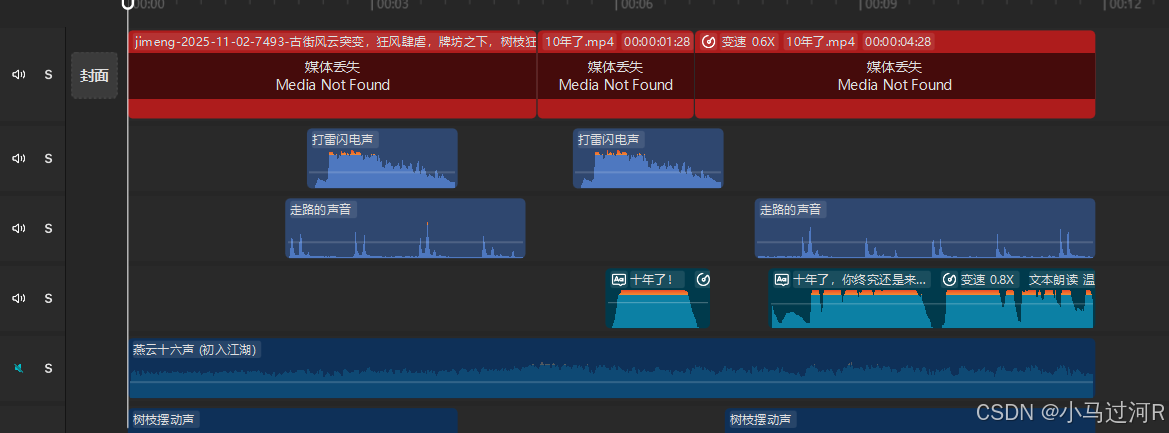Select the later 打雷闪电声 audio clip
The width and height of the screenshot is (1169, 433).
(648, 158)
